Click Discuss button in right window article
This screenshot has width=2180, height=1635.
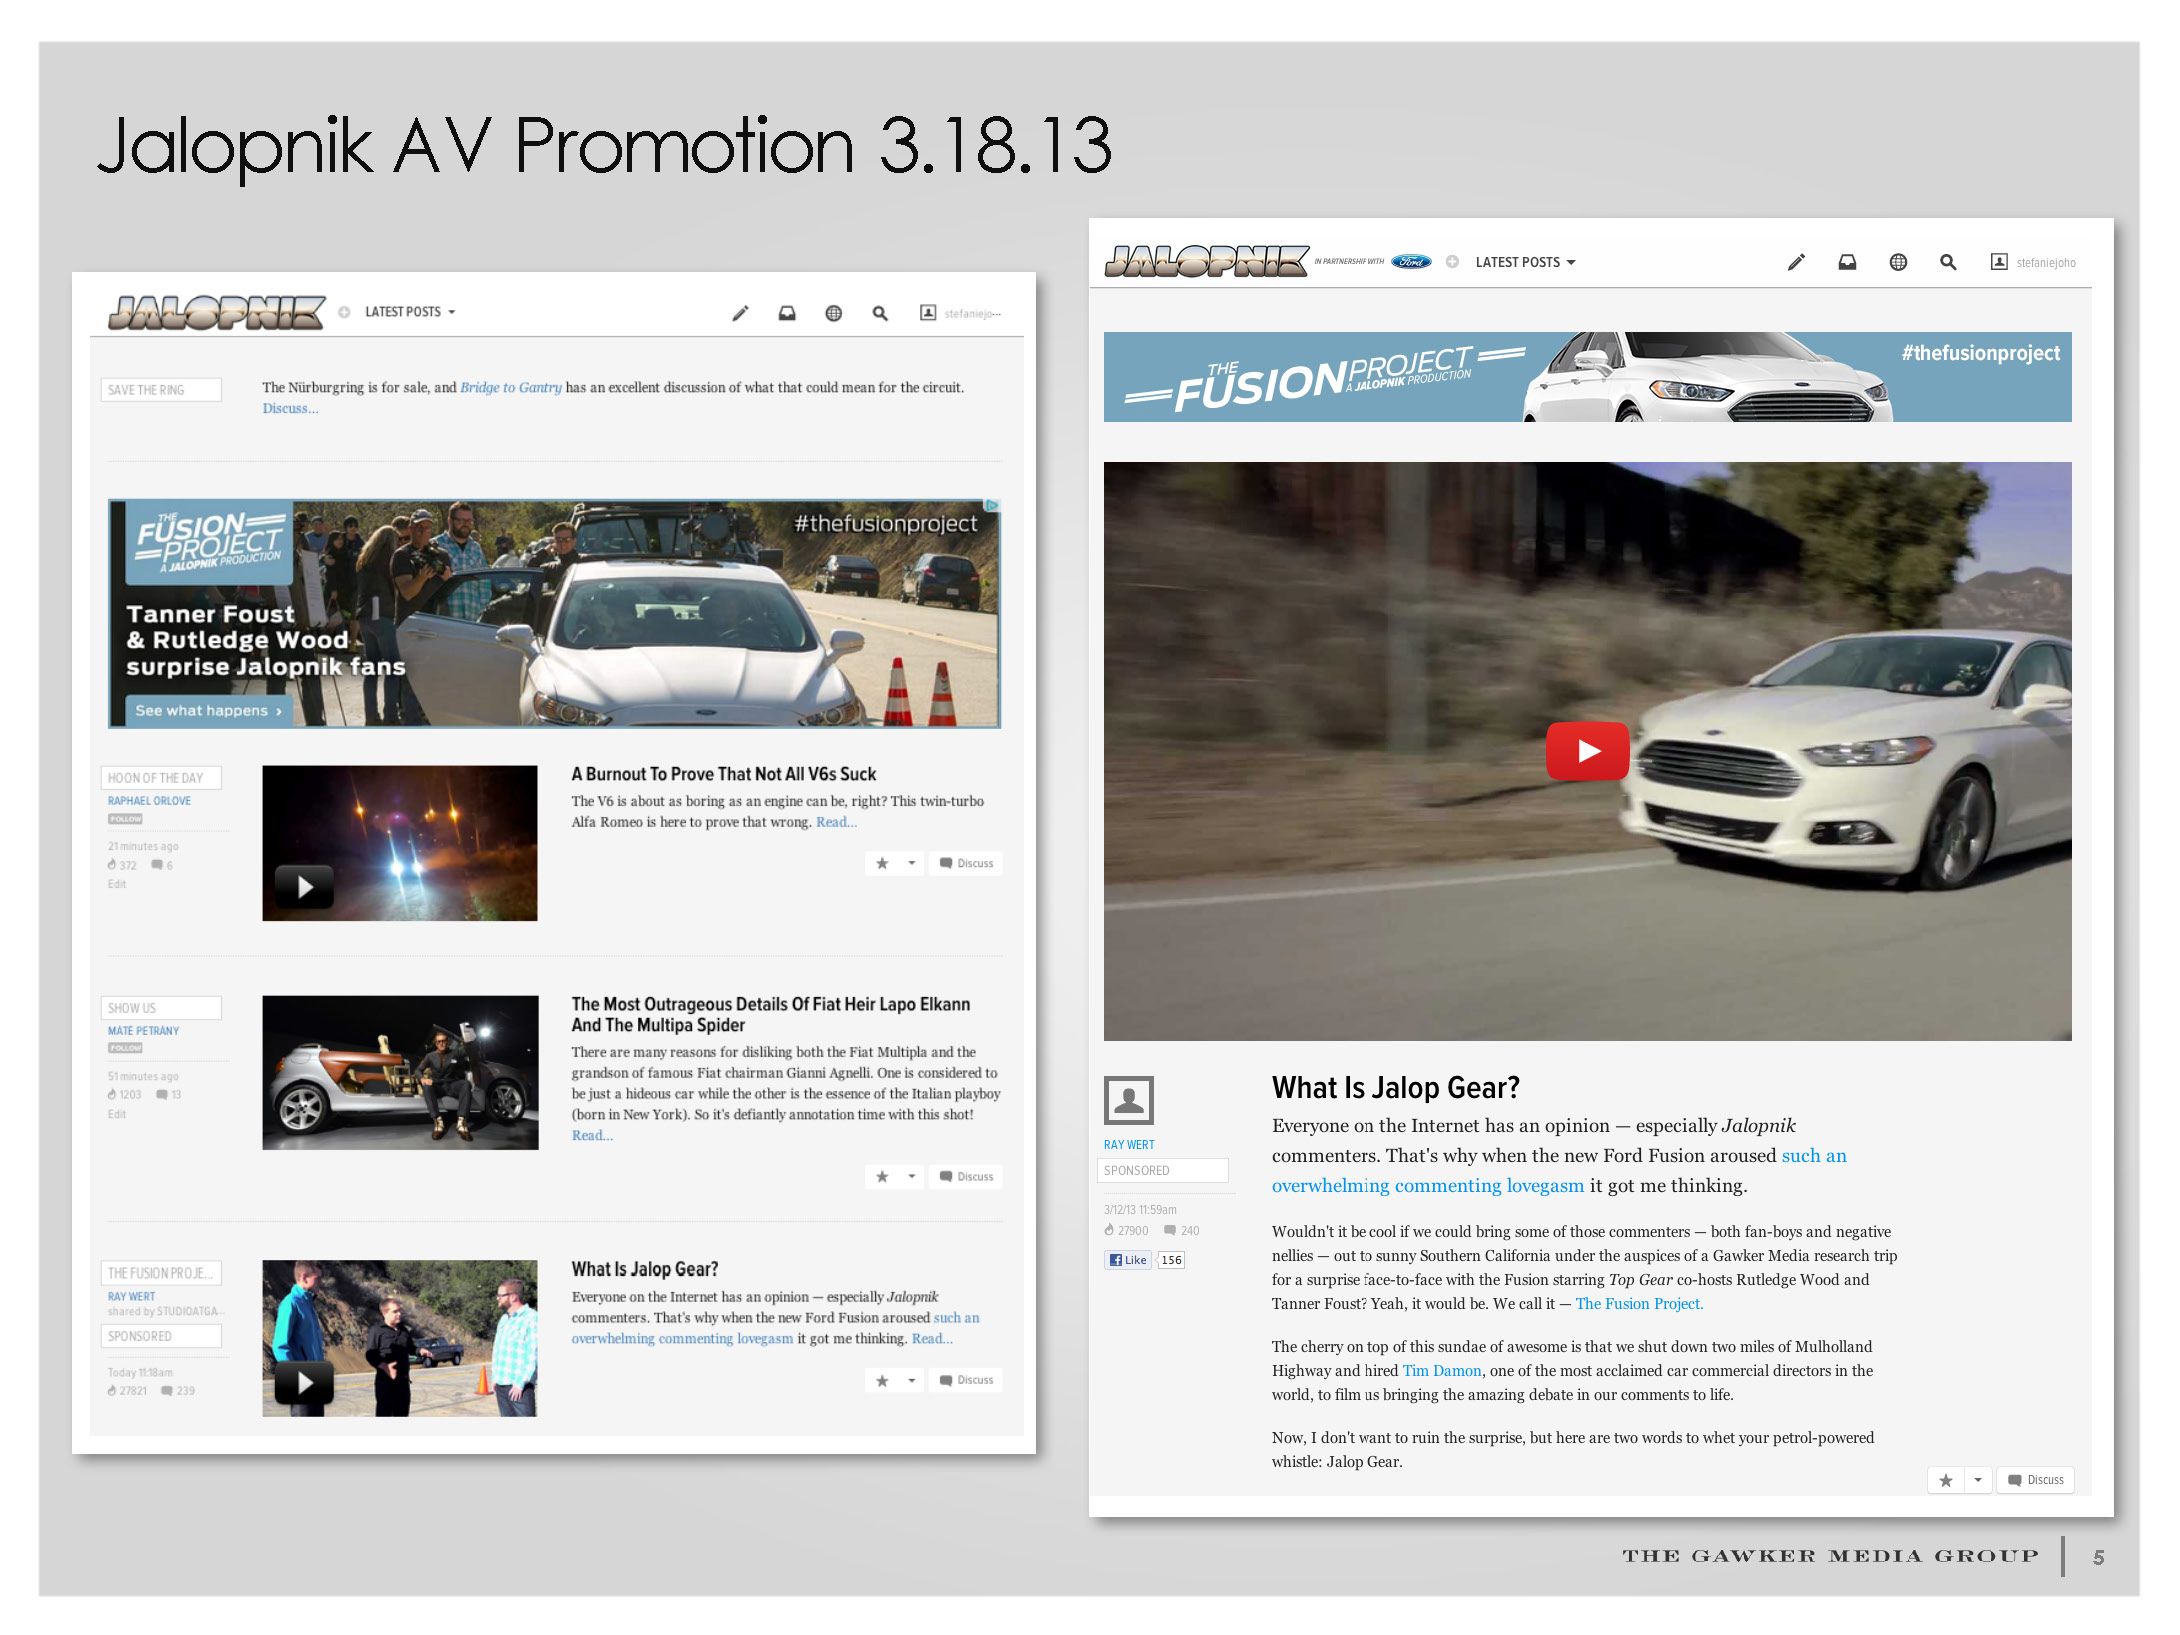click(2035, 1480)
